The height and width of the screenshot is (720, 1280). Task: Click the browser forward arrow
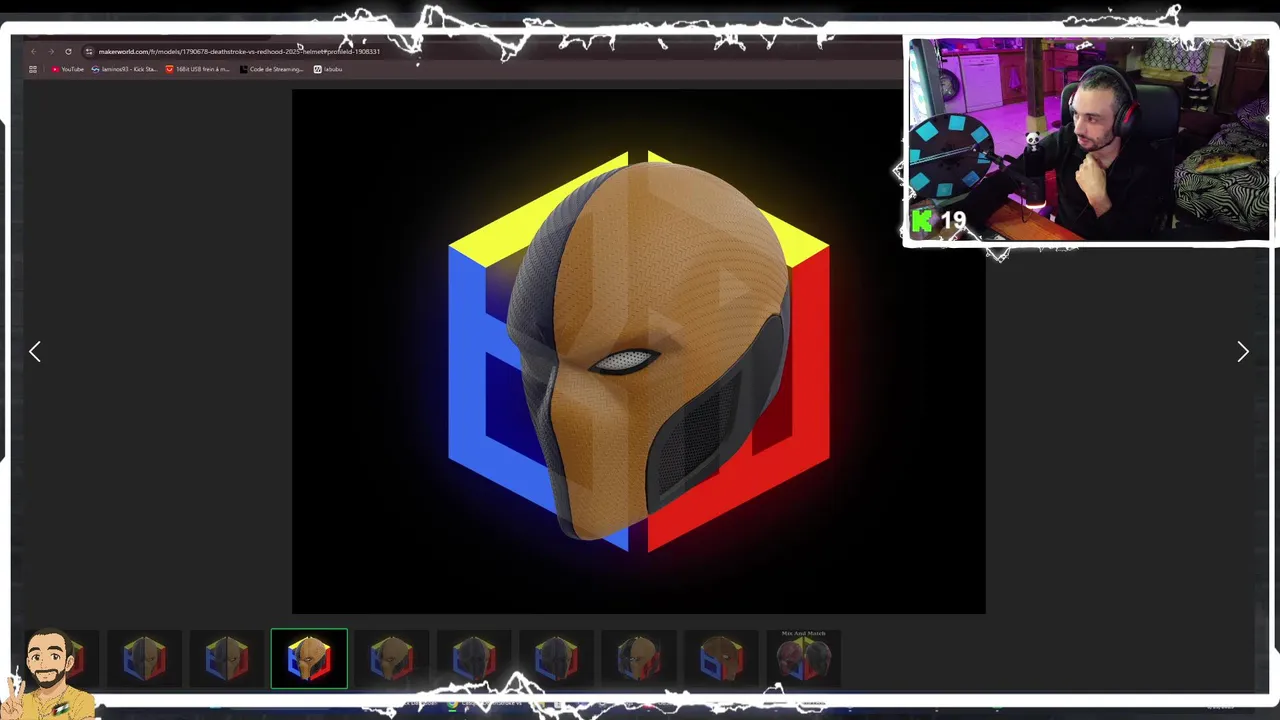coord(50,51)
